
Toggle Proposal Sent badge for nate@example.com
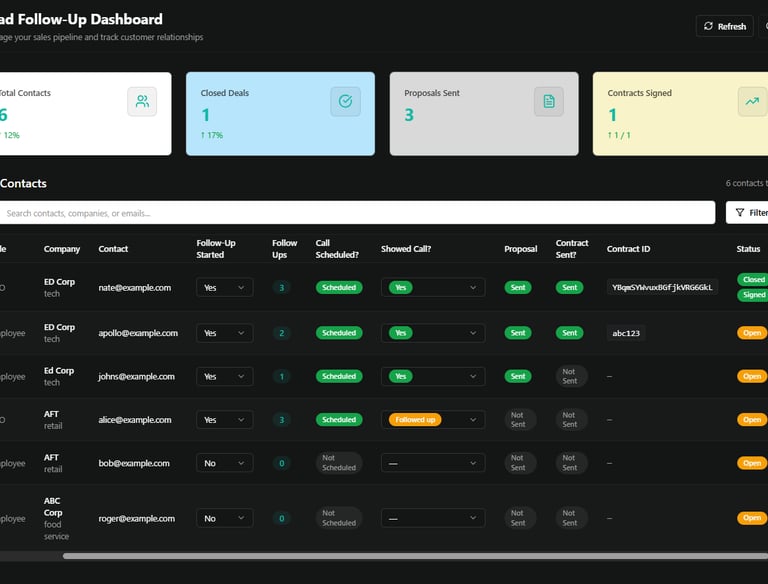click(518, 288)
